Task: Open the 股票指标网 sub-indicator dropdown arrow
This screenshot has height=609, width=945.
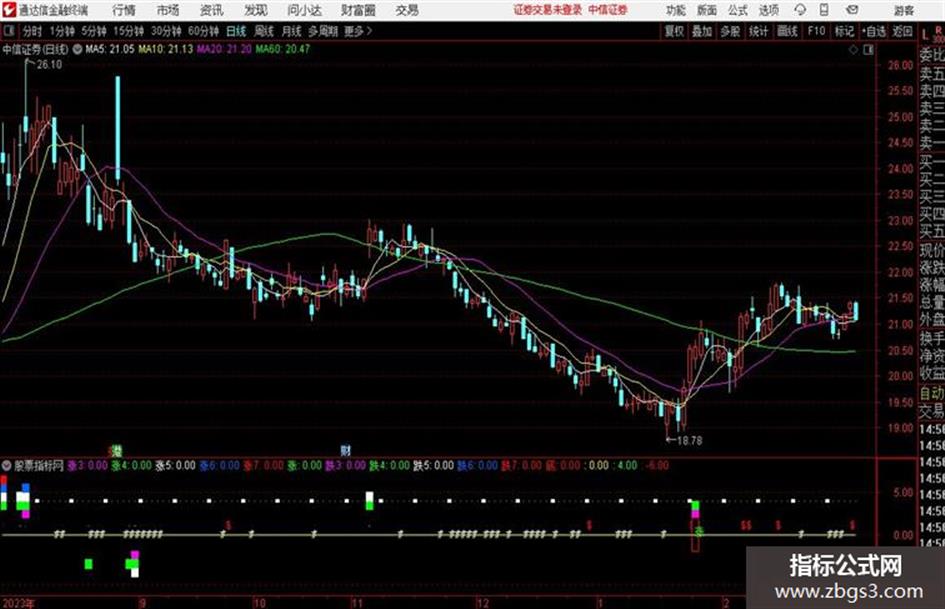Action: pos(7,465)
